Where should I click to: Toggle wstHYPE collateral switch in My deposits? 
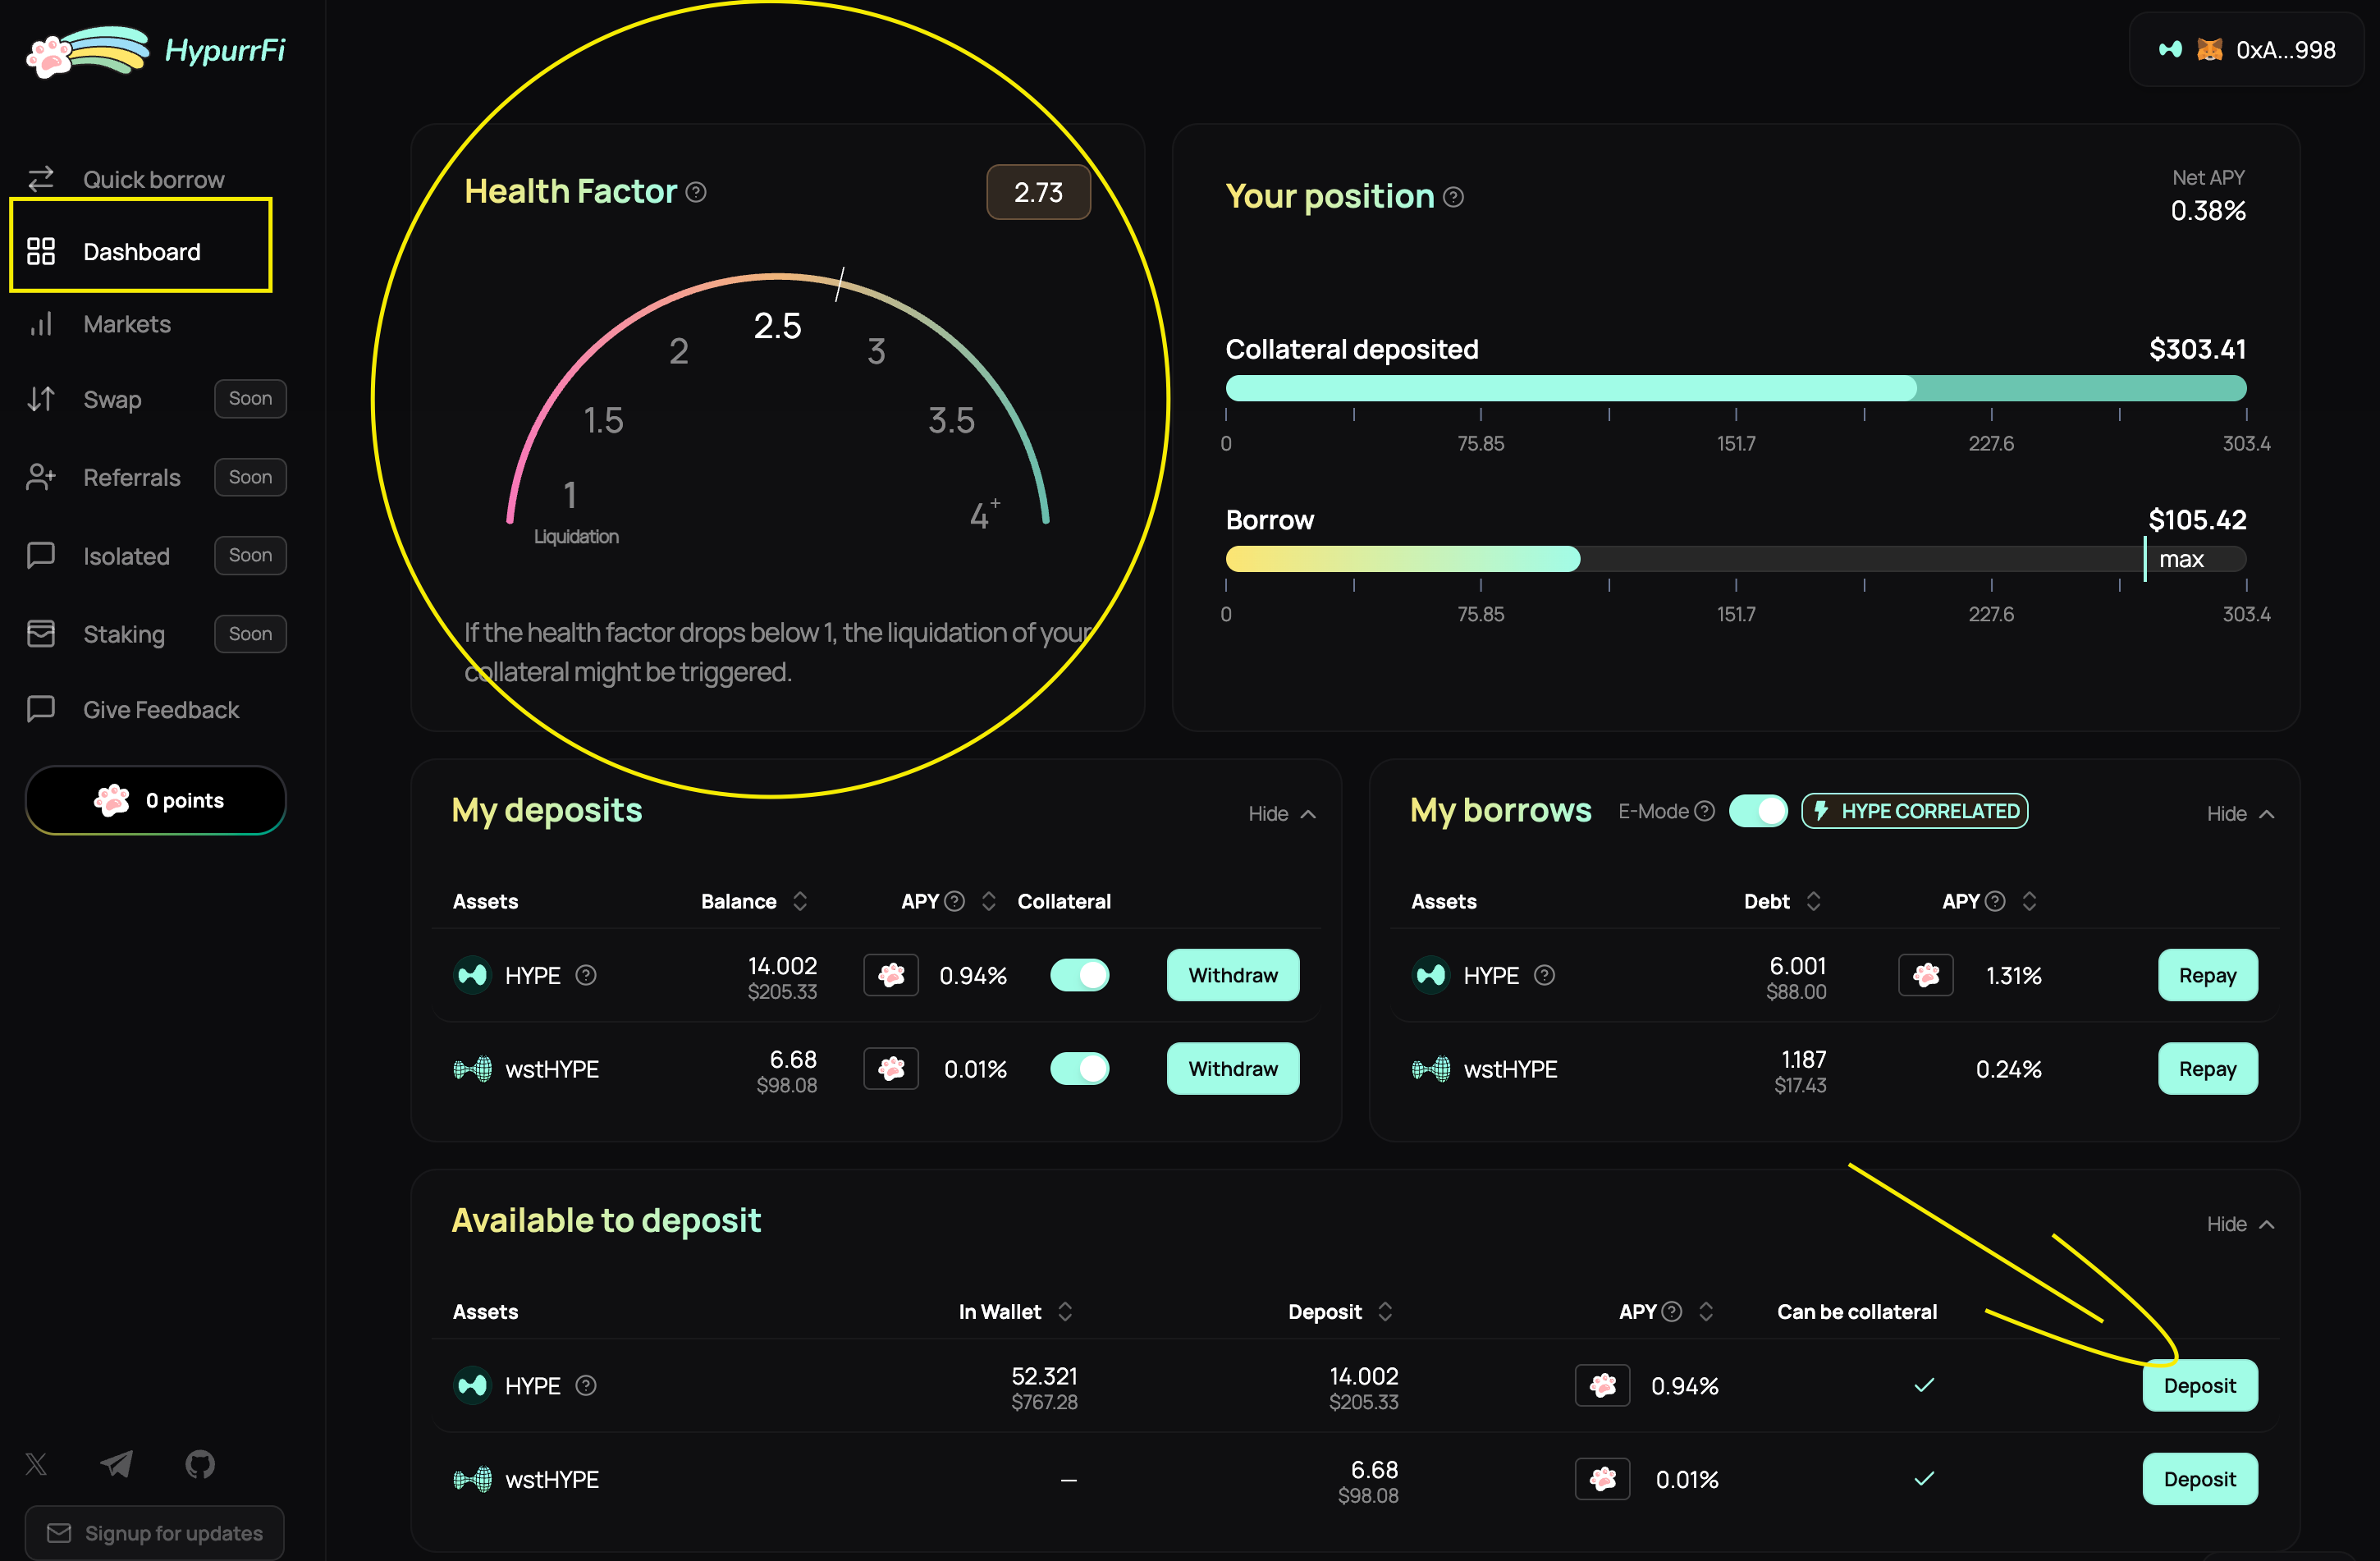coord(1079,1069)
